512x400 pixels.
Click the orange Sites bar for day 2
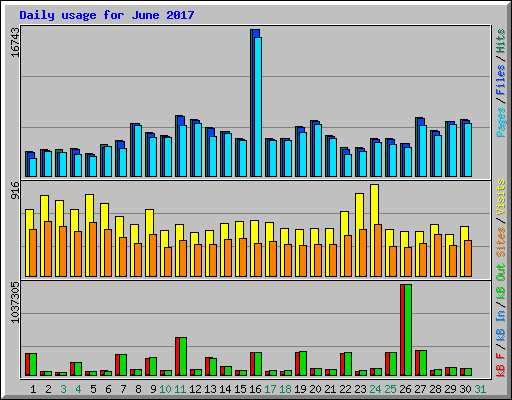pyautogui.click(x=48, y=249)
